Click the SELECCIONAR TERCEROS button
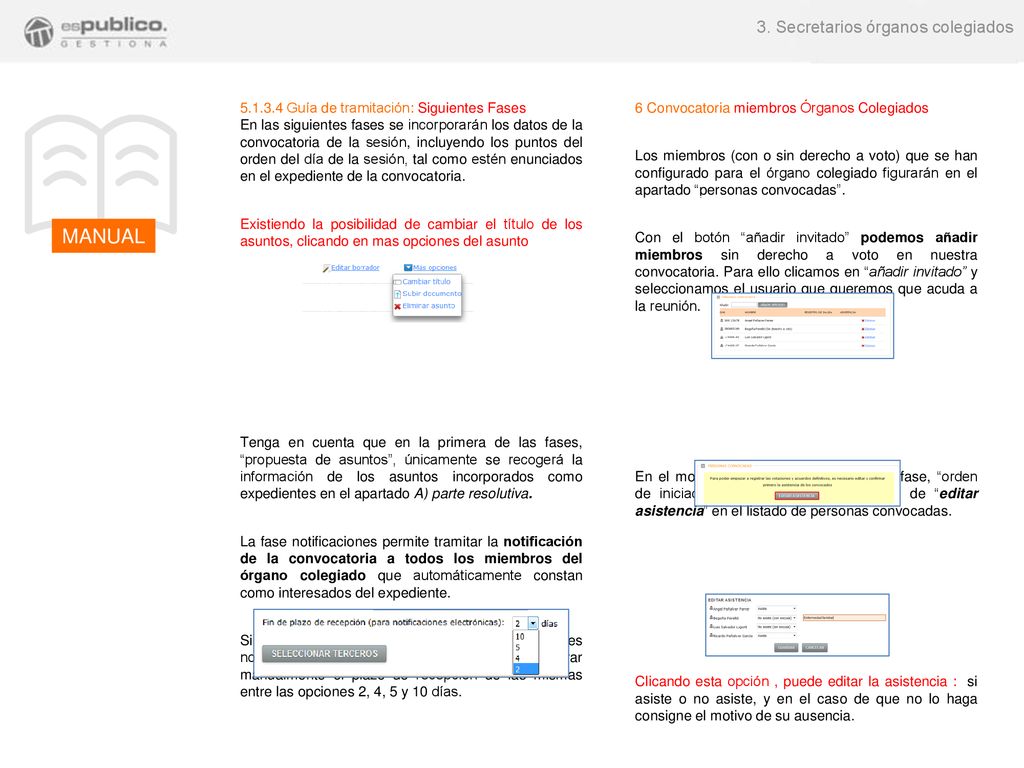Image resolution: width=1024 pixels, height=768 pixels. (x=324, y=654)
